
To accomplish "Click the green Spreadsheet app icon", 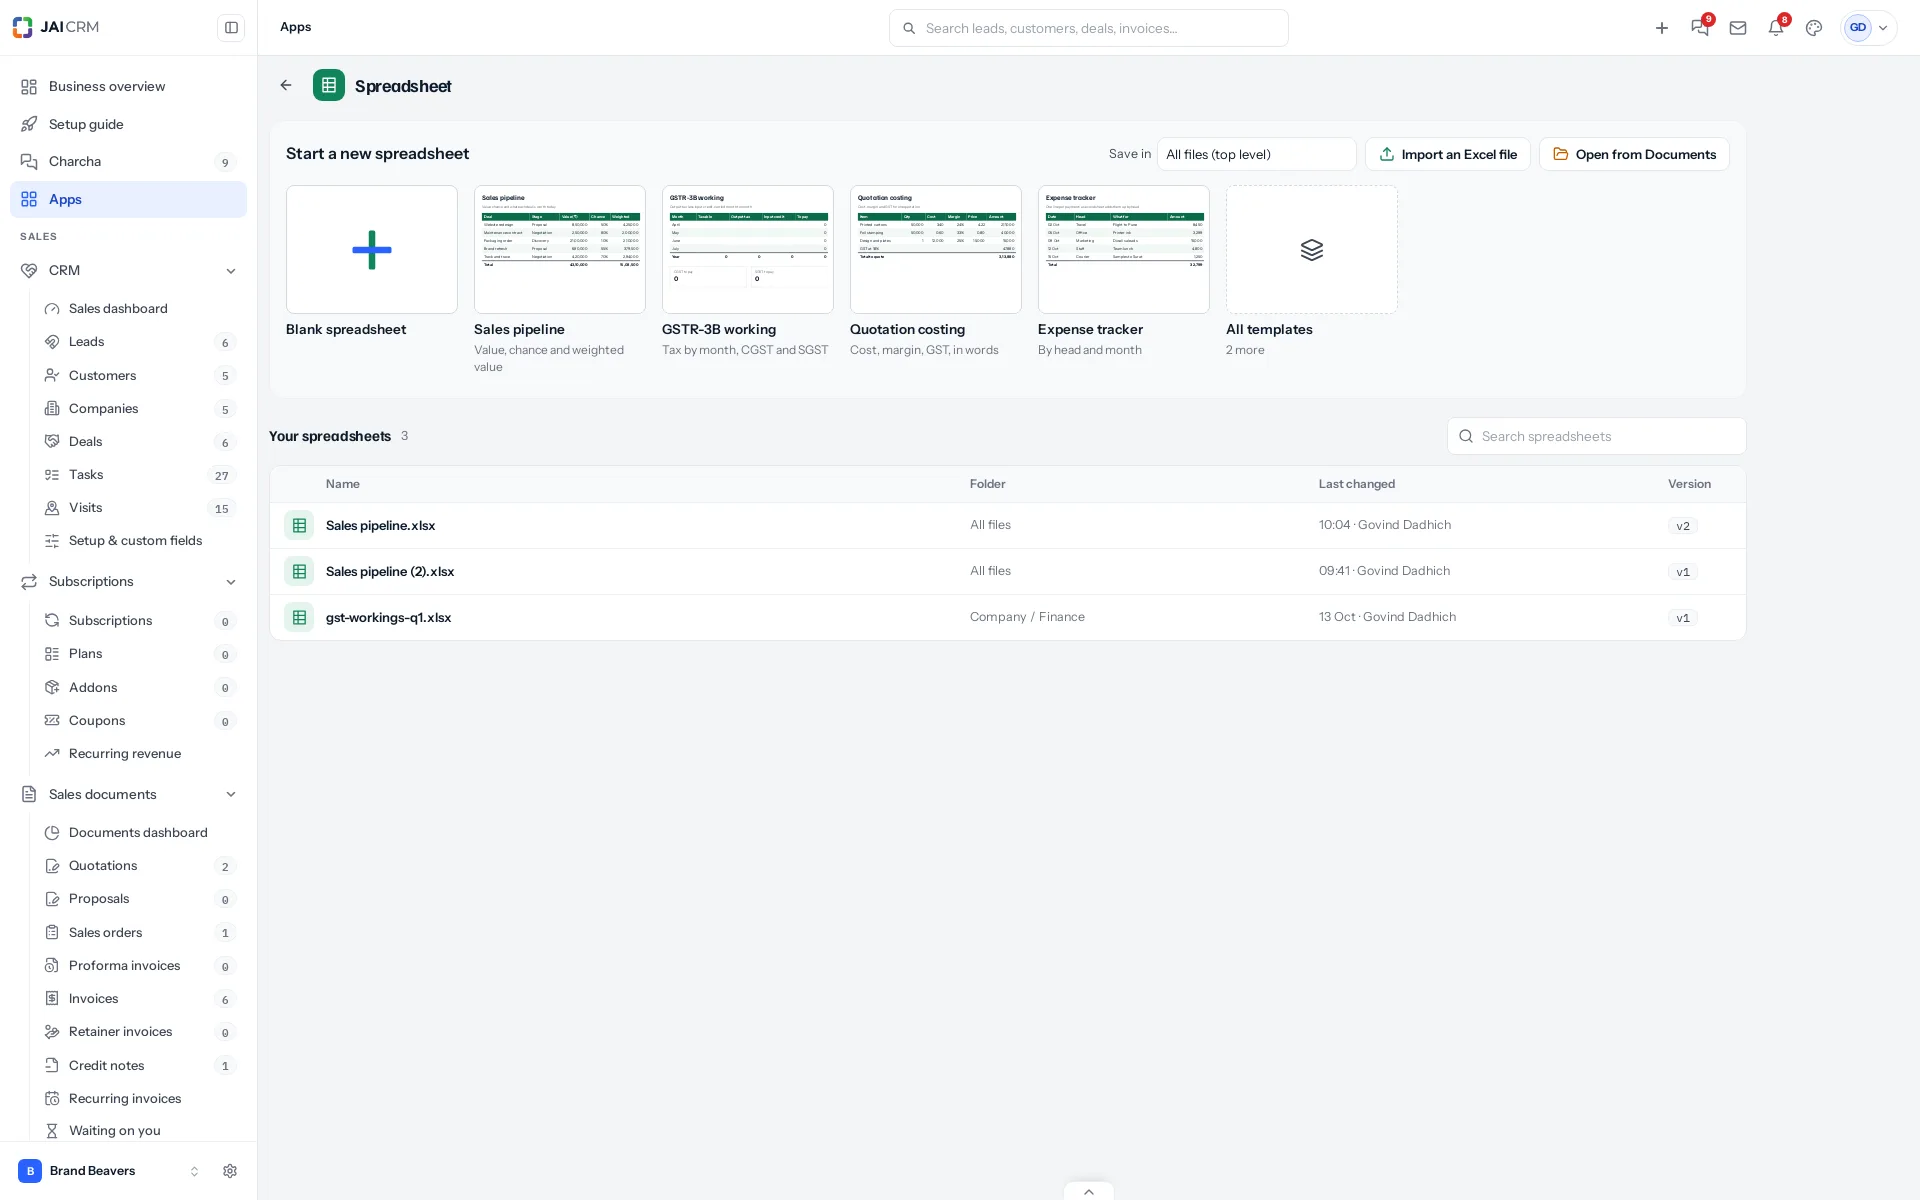I will 329,85.
